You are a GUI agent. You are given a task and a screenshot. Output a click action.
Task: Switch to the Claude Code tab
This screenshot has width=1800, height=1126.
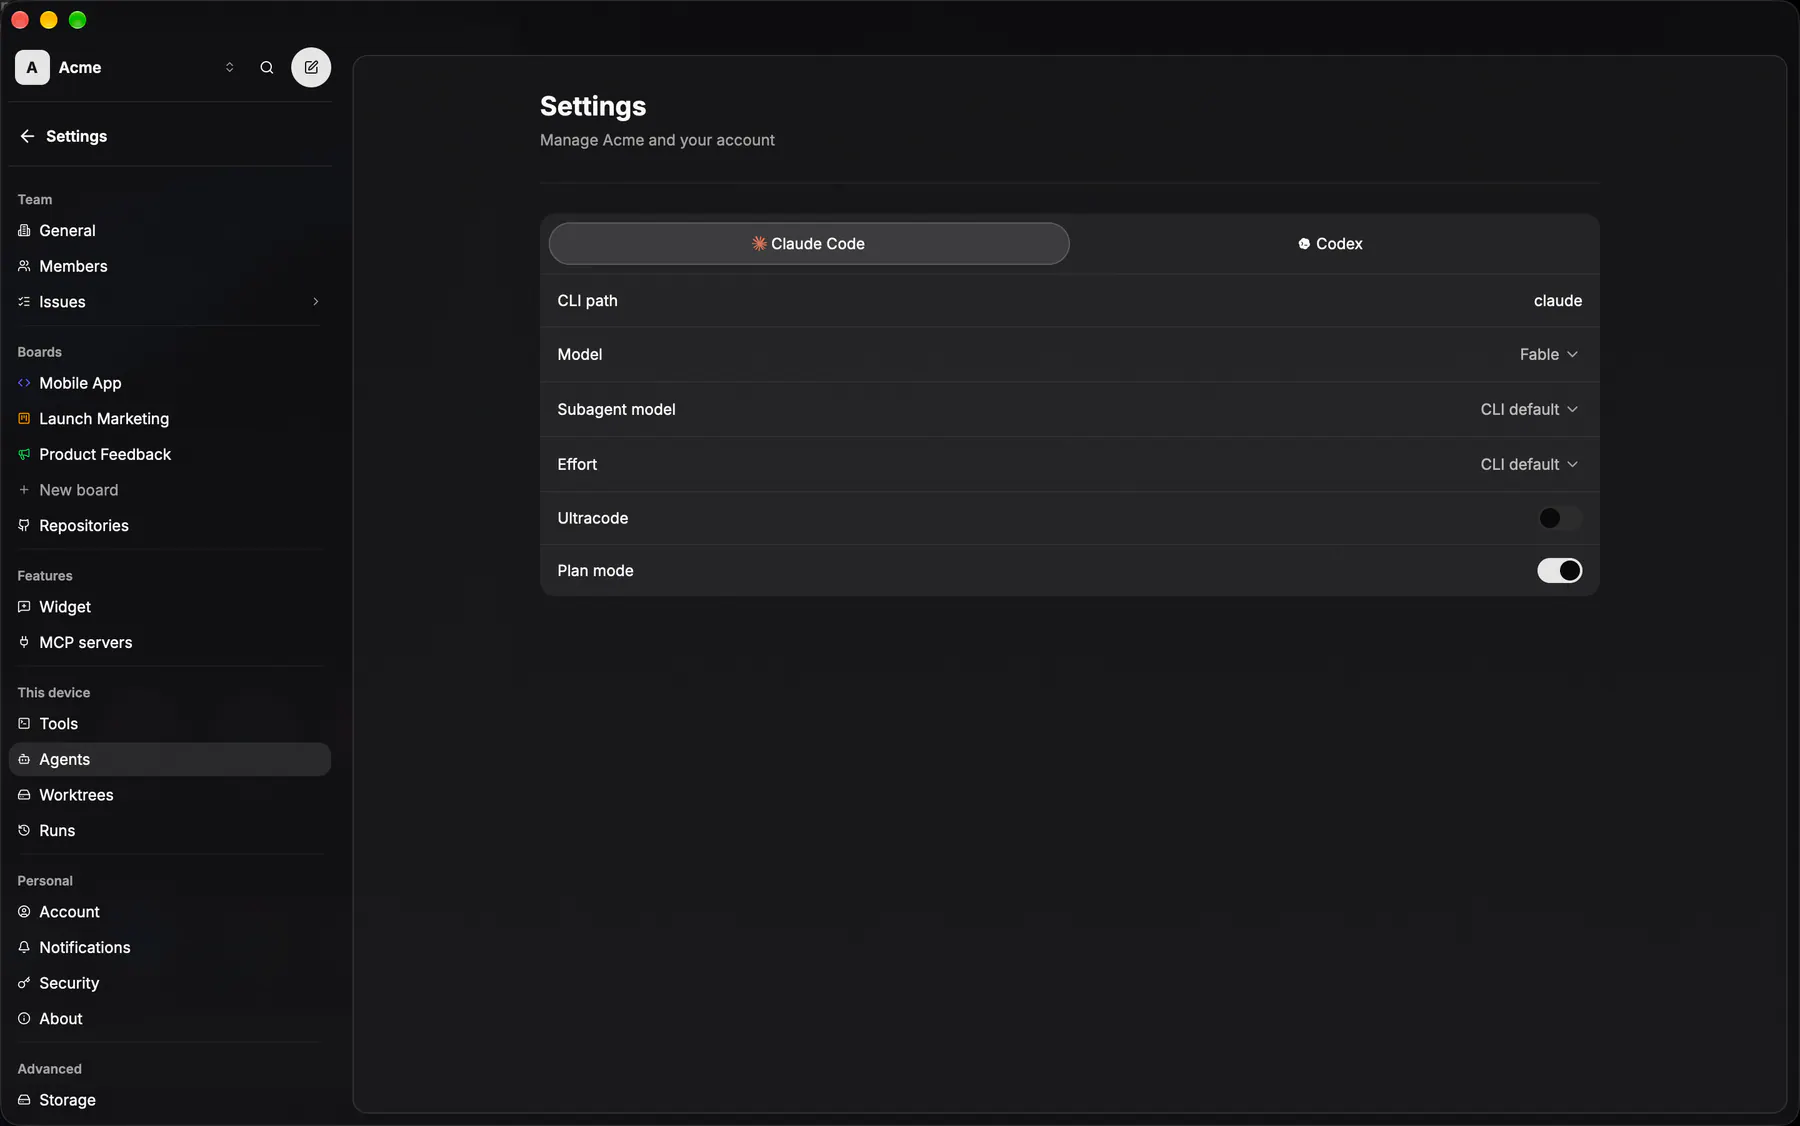pyautogui.click(x=809, y=244)
